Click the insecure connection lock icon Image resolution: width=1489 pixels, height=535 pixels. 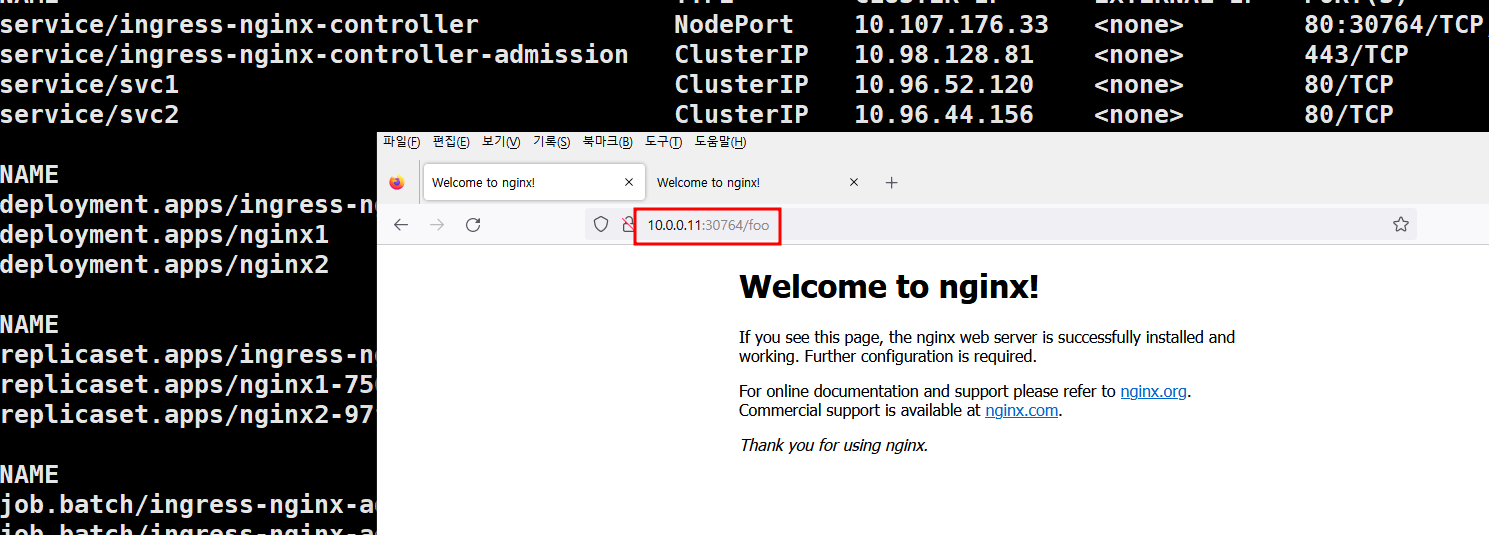(628, 225)
